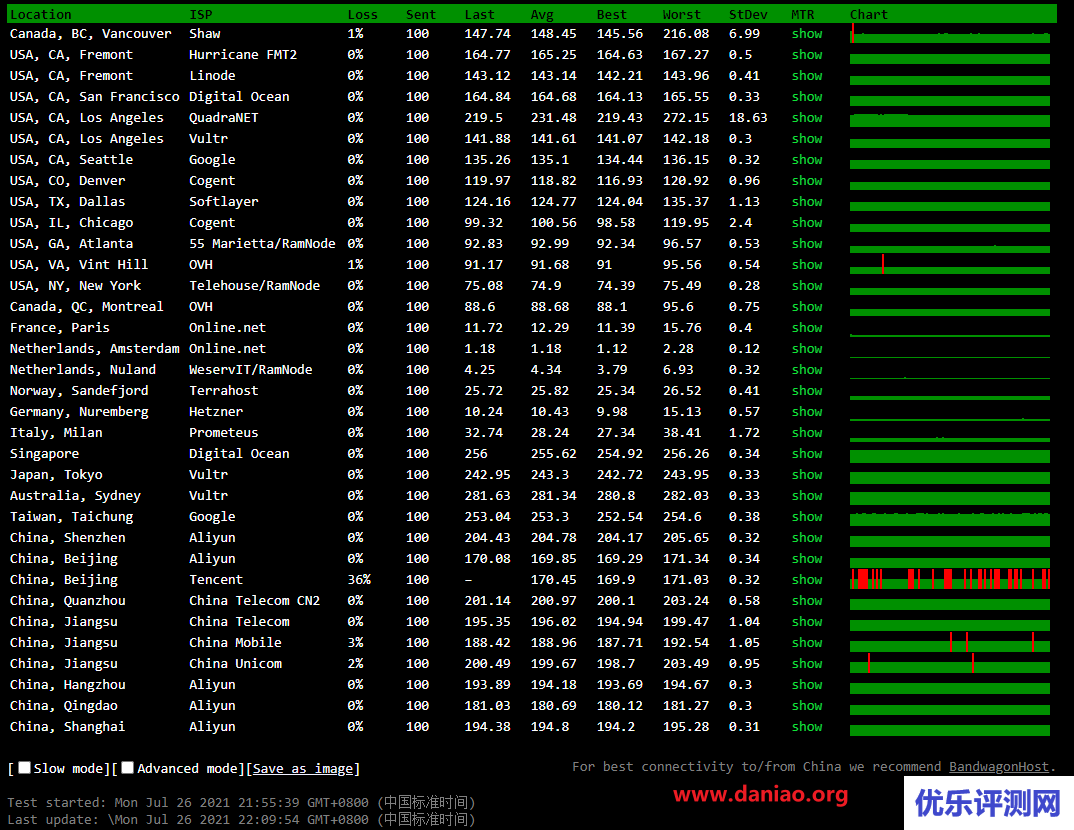Open the MTR for Germany, Nuremberg
This screenshot has width=1074, height=830.
(807, 412)
